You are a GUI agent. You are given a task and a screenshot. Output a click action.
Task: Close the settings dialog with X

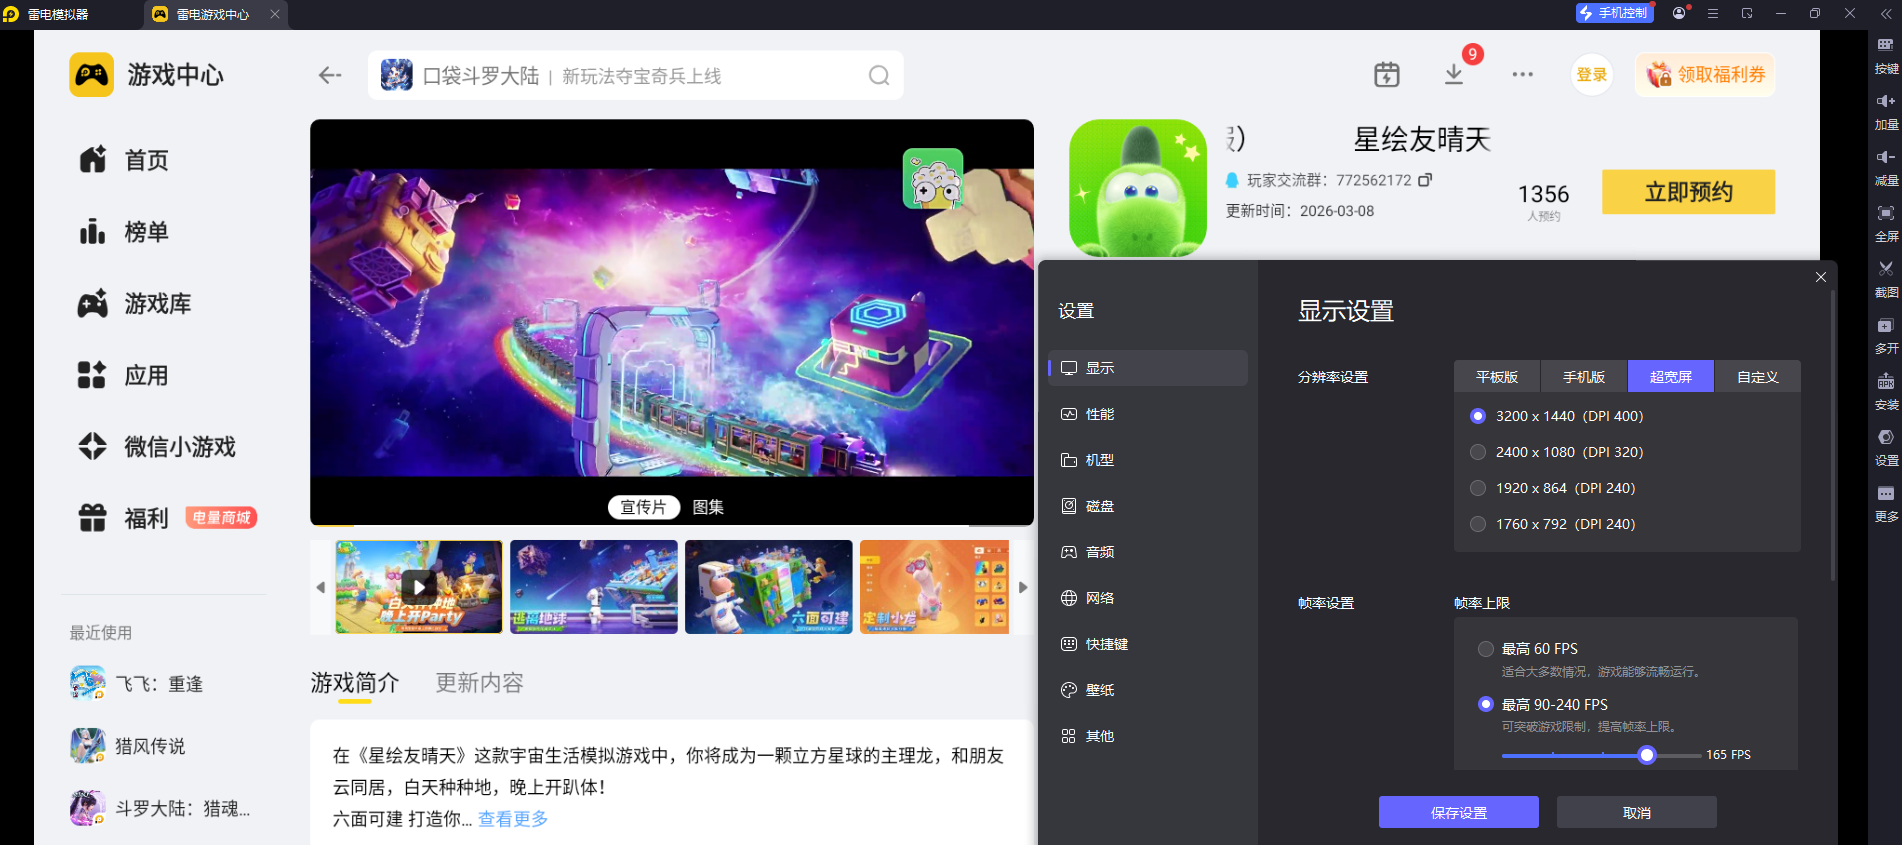coord(1821,277)
